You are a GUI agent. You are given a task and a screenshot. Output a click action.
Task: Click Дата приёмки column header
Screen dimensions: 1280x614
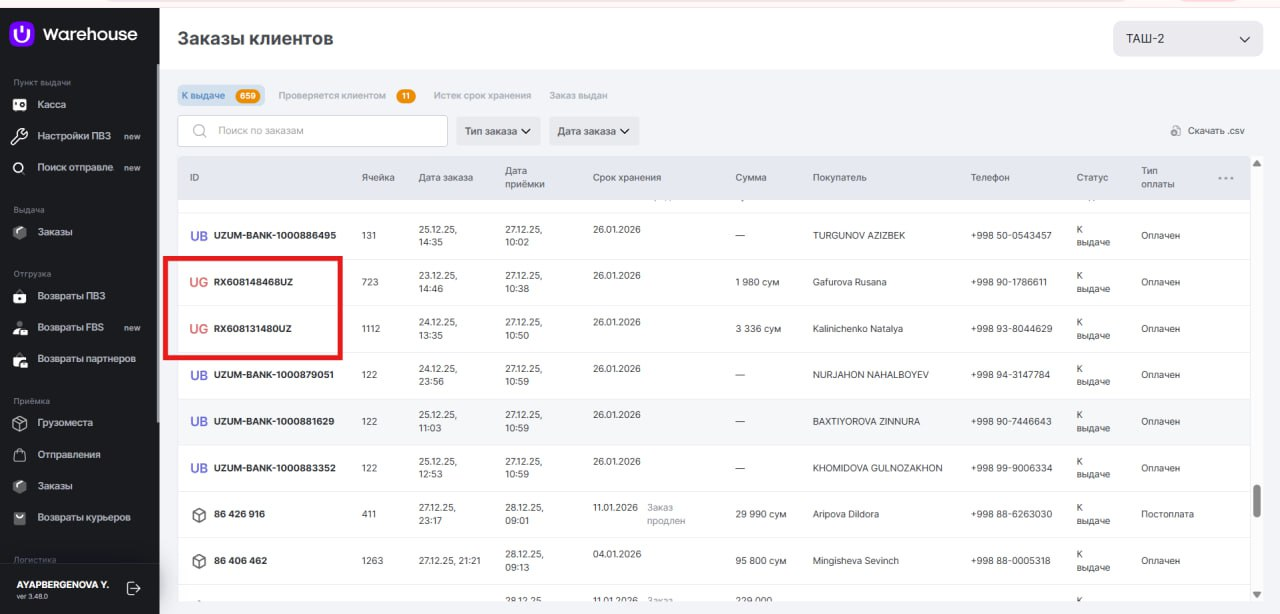[x=525, y=177]
